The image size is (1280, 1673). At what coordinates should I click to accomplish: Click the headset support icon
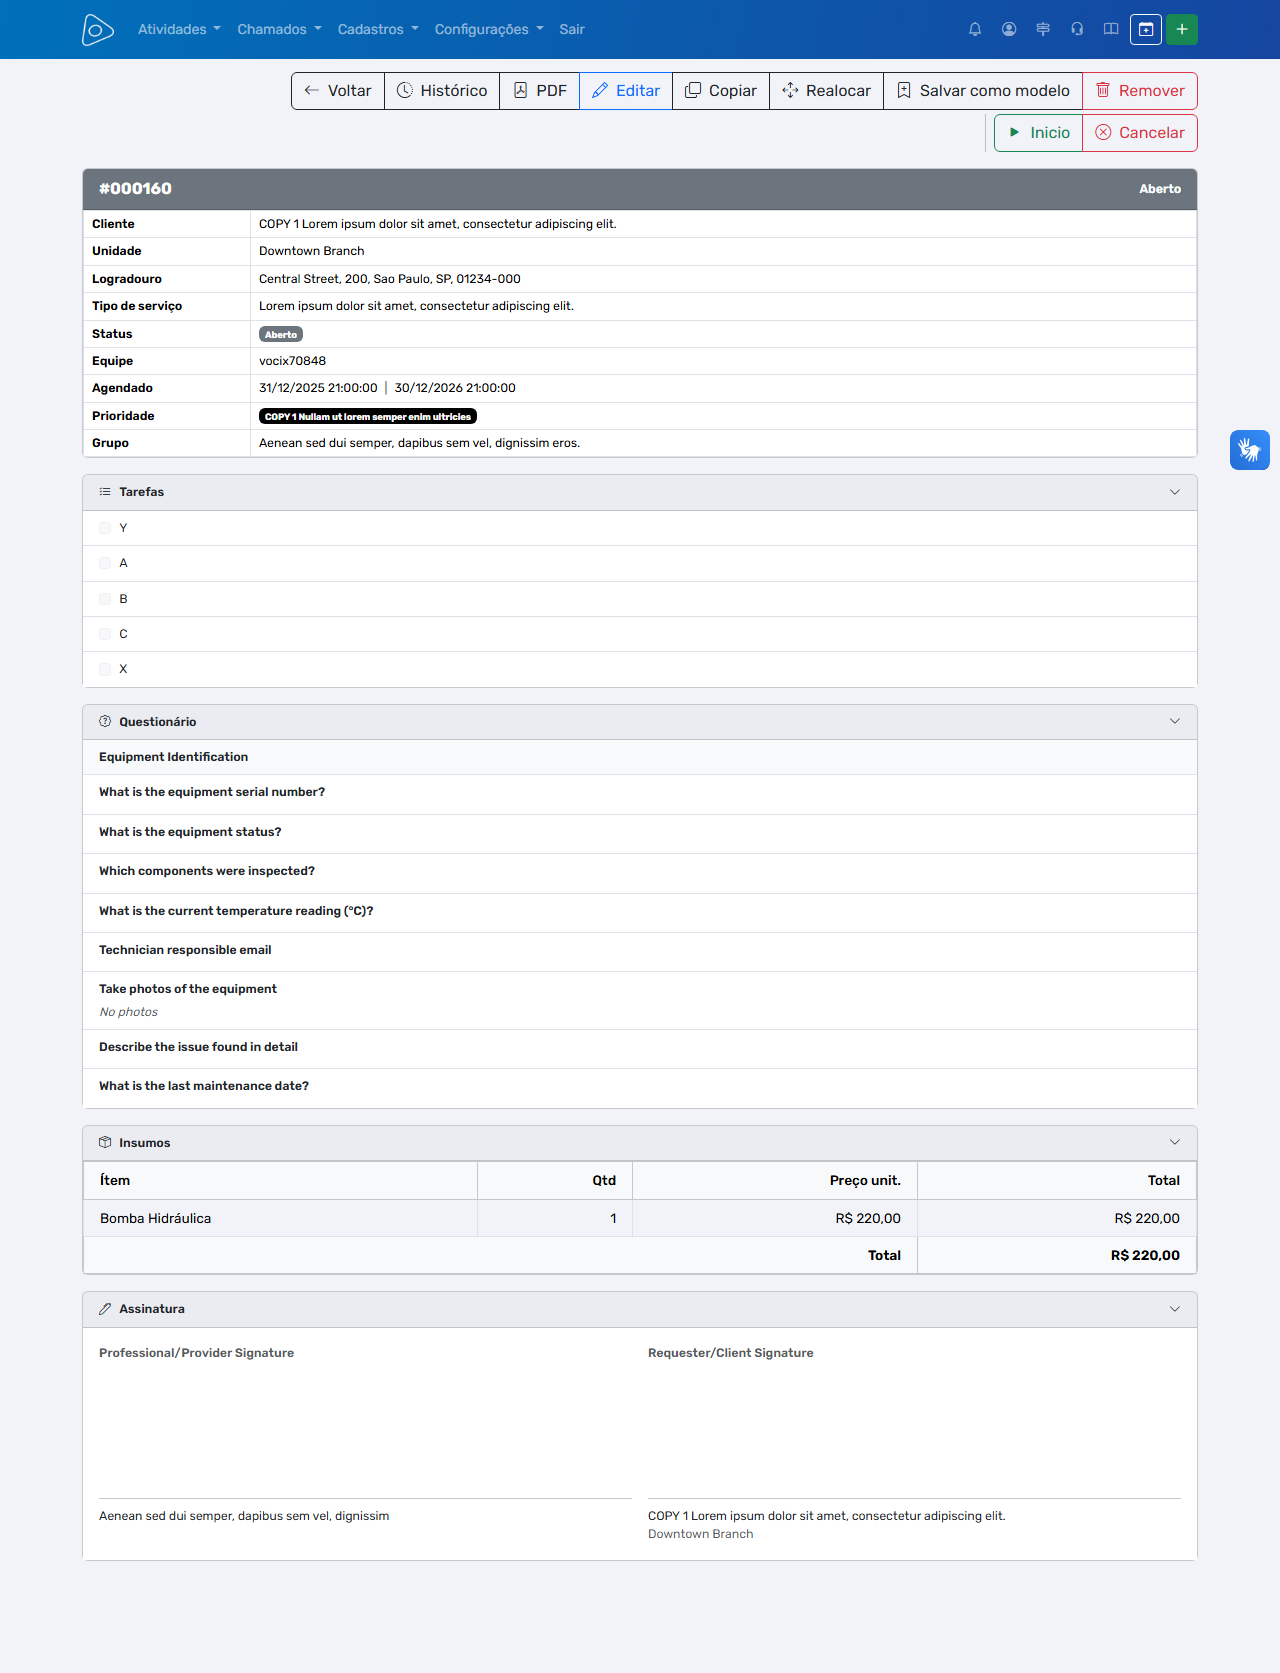coord(1077,29)
